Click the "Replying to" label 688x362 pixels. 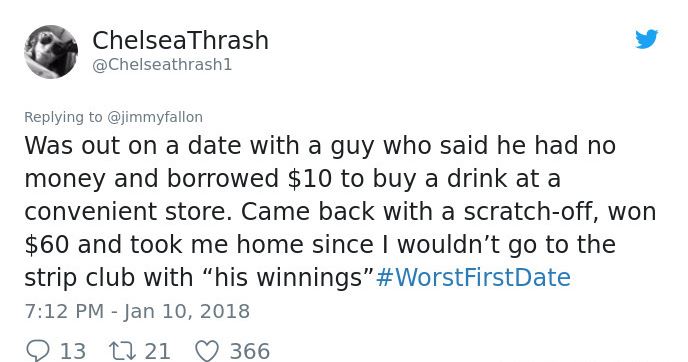click(x=63, y=117)
